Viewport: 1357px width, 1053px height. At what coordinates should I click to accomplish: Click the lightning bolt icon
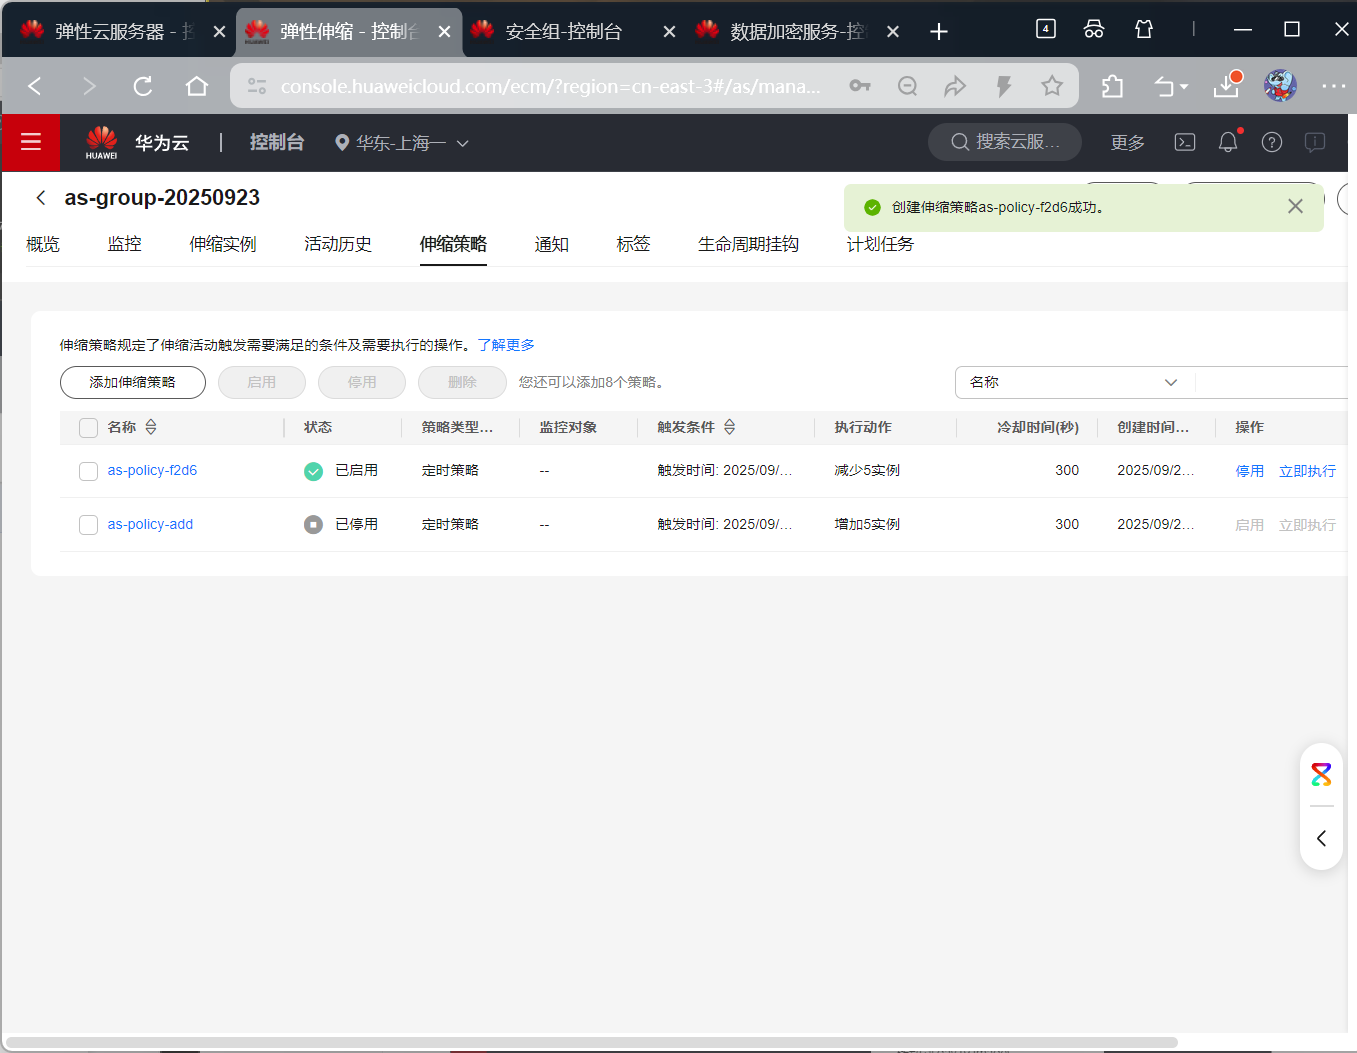pyautogui.click(x=1004, y=86)
